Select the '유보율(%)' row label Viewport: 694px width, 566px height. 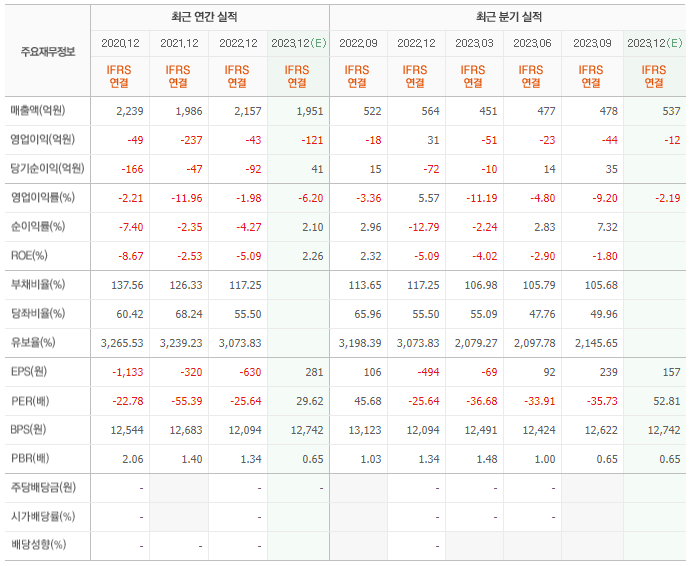33,343
